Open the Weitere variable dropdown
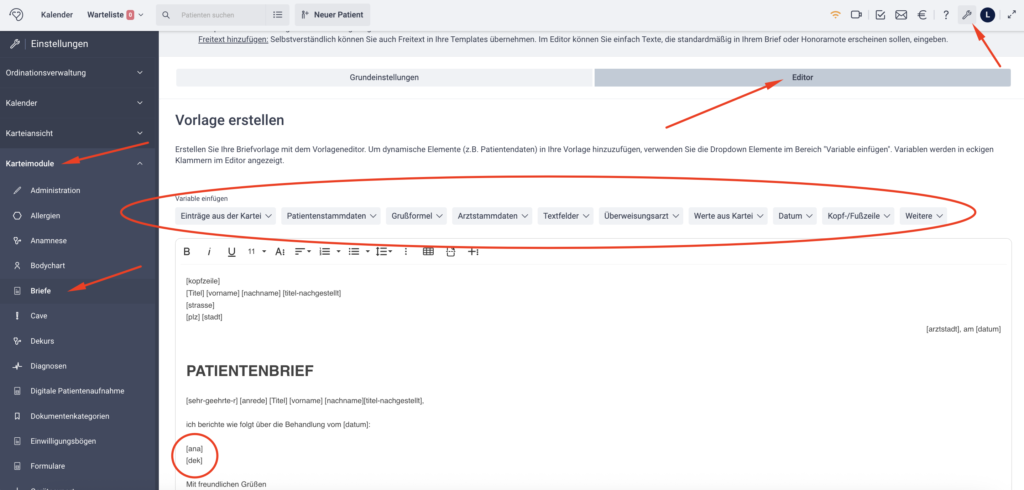The height and width of the screenshot is (490, 1024). (x=923, y=216)
